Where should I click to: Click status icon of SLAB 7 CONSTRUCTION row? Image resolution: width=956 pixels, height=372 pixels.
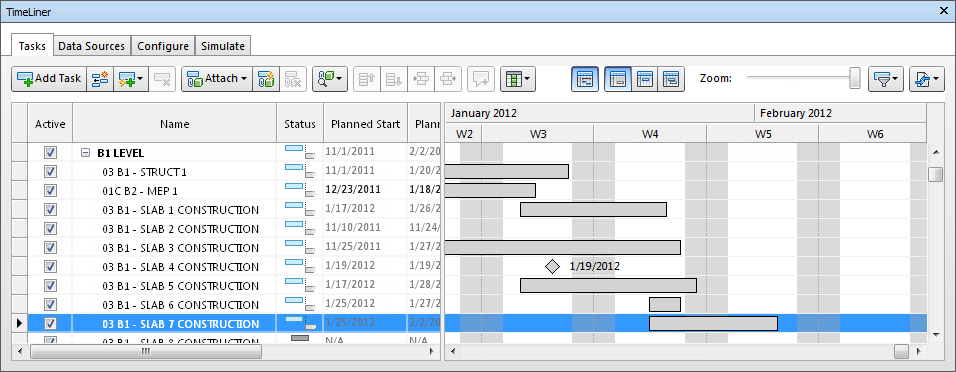tap(299, 322)
